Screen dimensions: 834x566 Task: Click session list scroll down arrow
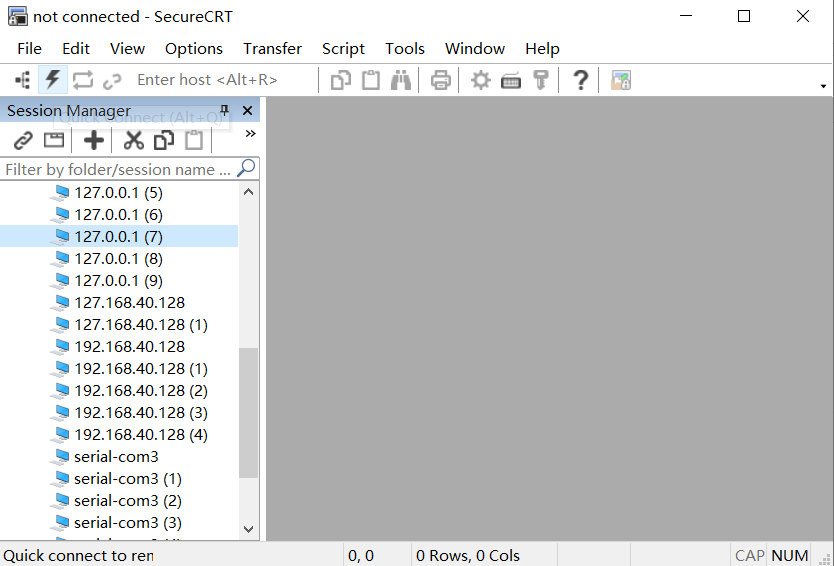point(248,529)
